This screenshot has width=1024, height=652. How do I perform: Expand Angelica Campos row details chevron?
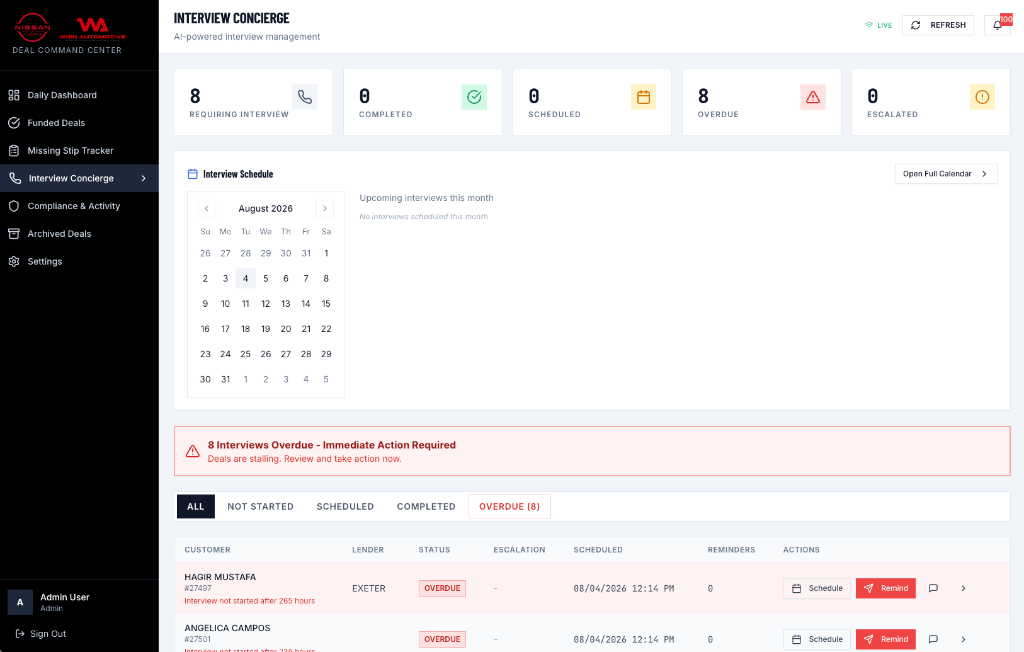tap(963, 639)
